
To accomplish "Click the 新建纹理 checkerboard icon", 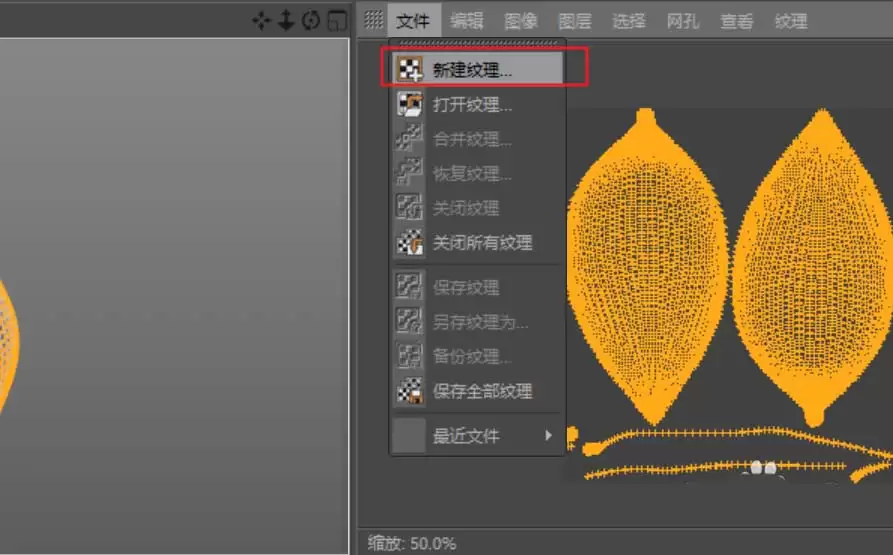I will [x=409, y=69].
